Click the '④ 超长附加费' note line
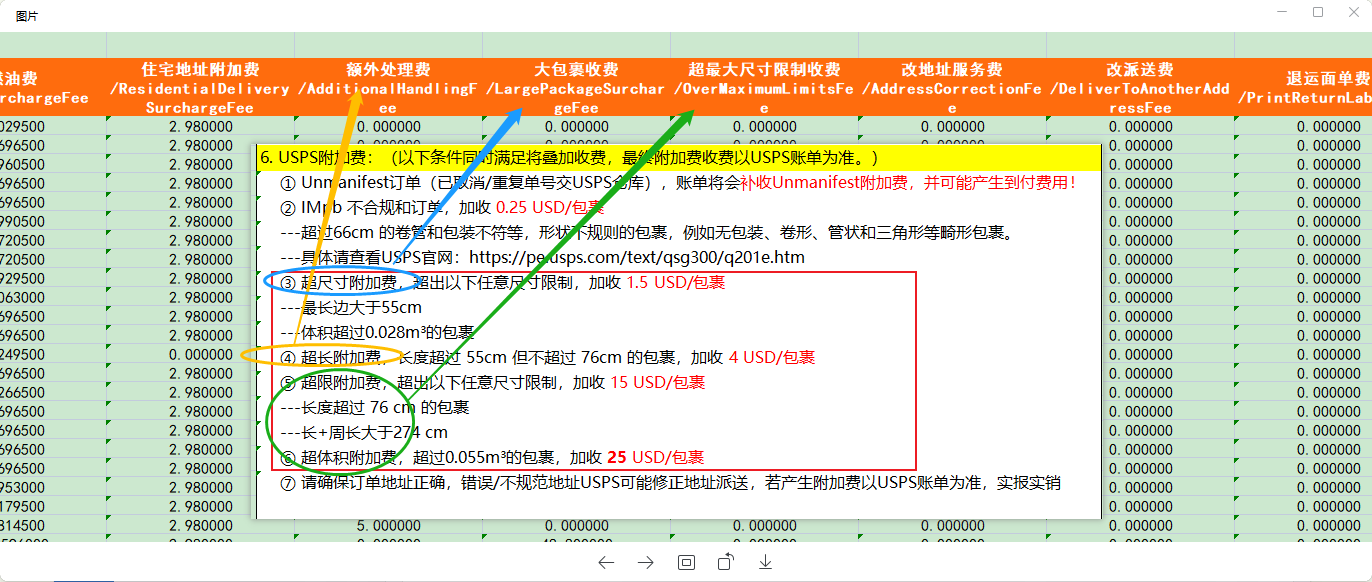1372x582 pixels. point(547,357)
